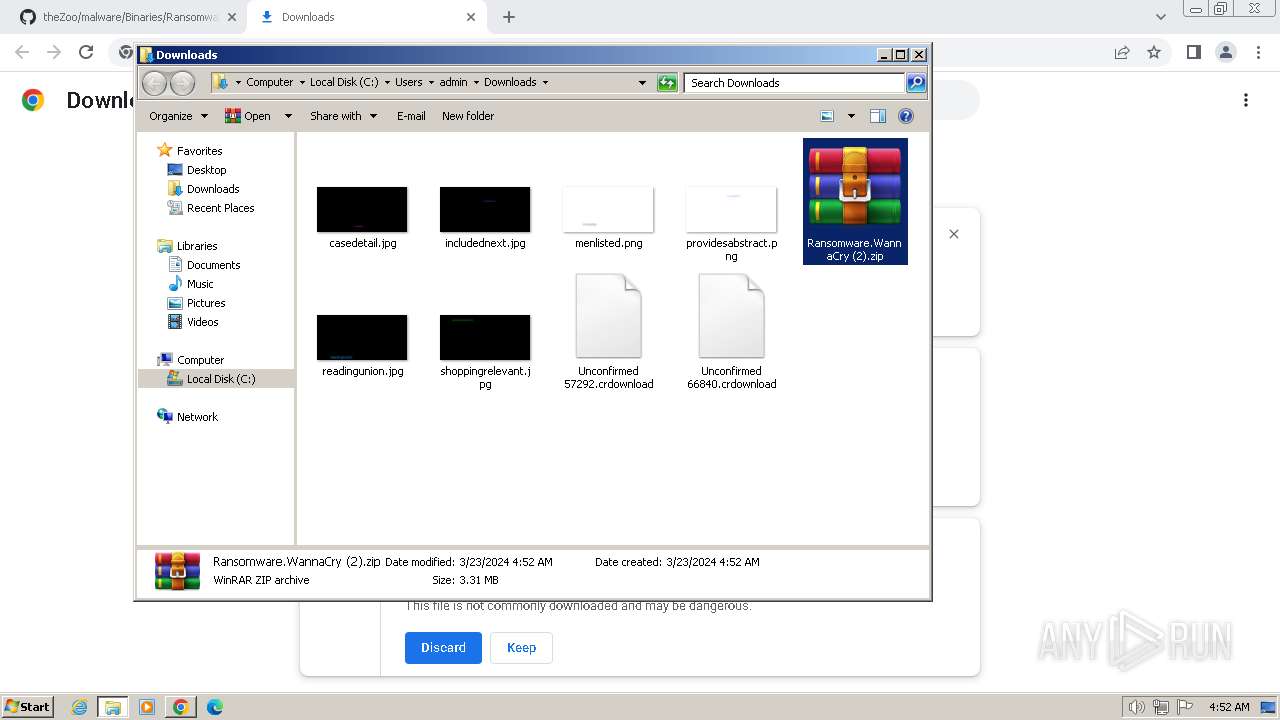Click Discard button in Chrome downloads

pyautogui.click(x=443, y=647)
